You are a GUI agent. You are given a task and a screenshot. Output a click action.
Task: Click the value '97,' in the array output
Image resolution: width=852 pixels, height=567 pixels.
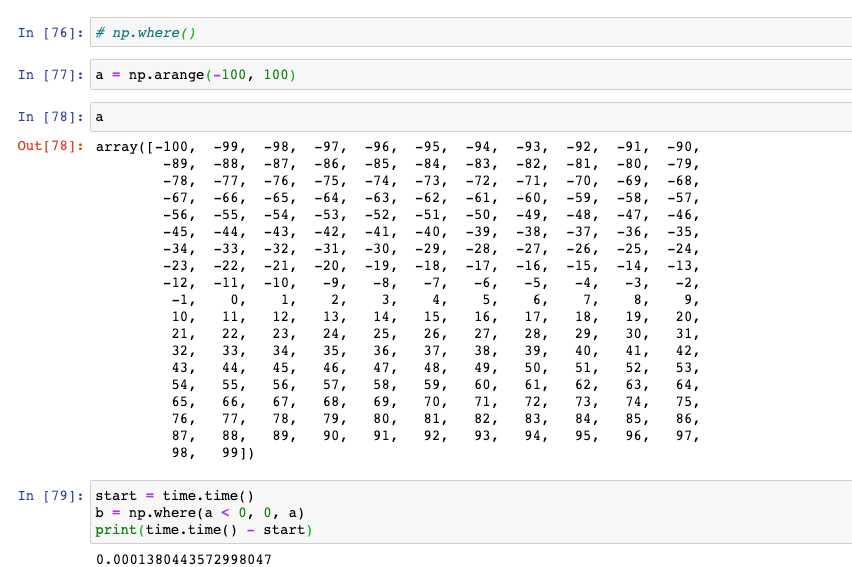[688, 436]
